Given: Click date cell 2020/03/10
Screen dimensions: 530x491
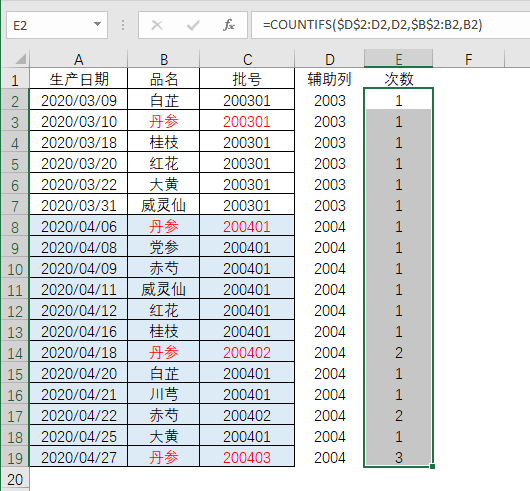Looking at the screenshot, I should click(78, 121).
